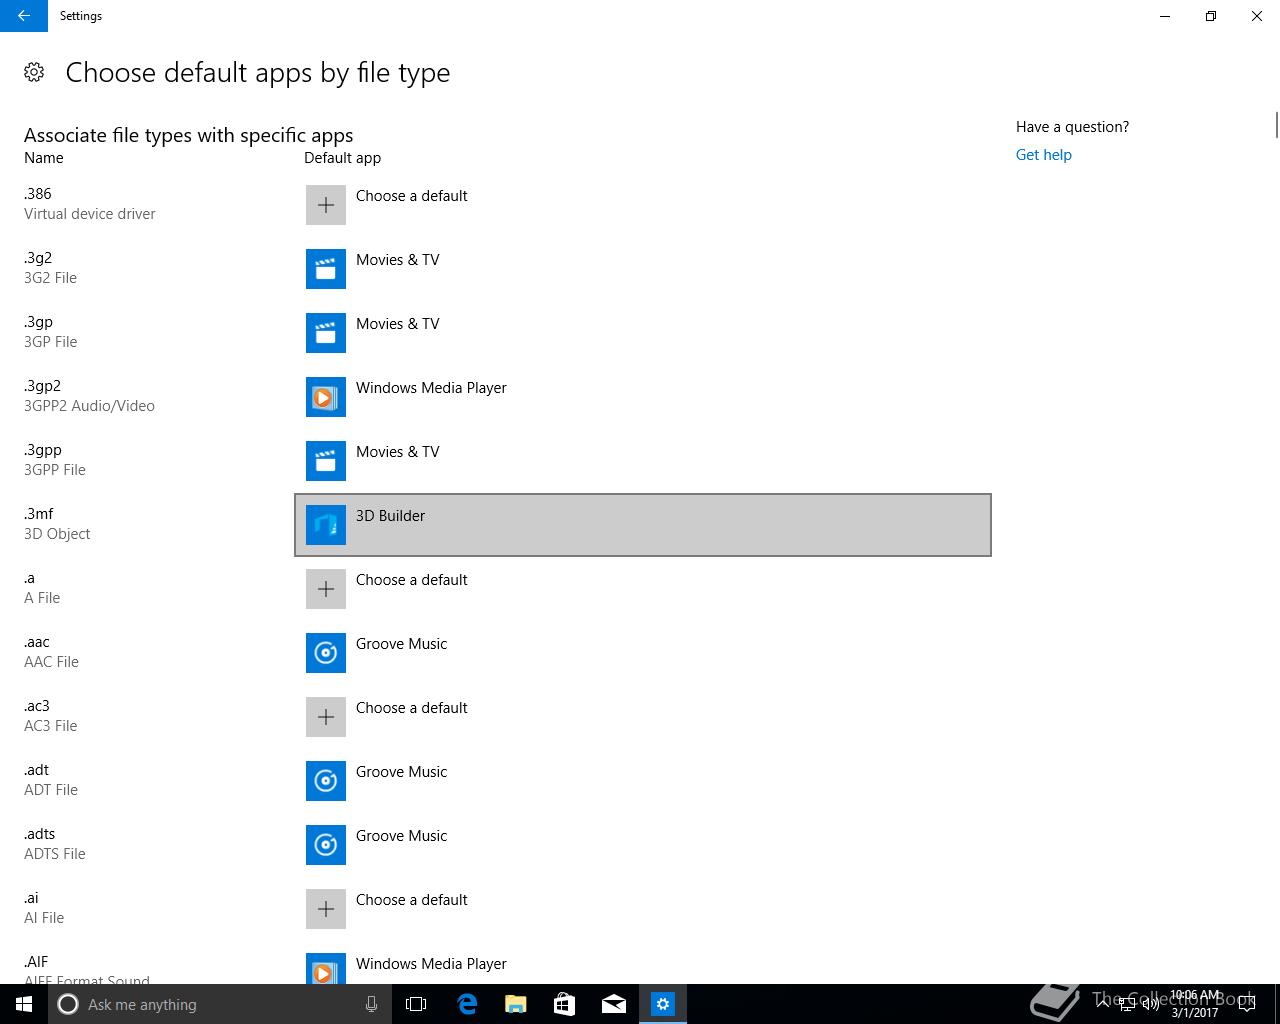Click plus icon next to .ac3 file type
The width and height of the screenshot is (1280, 1024).
326,717
